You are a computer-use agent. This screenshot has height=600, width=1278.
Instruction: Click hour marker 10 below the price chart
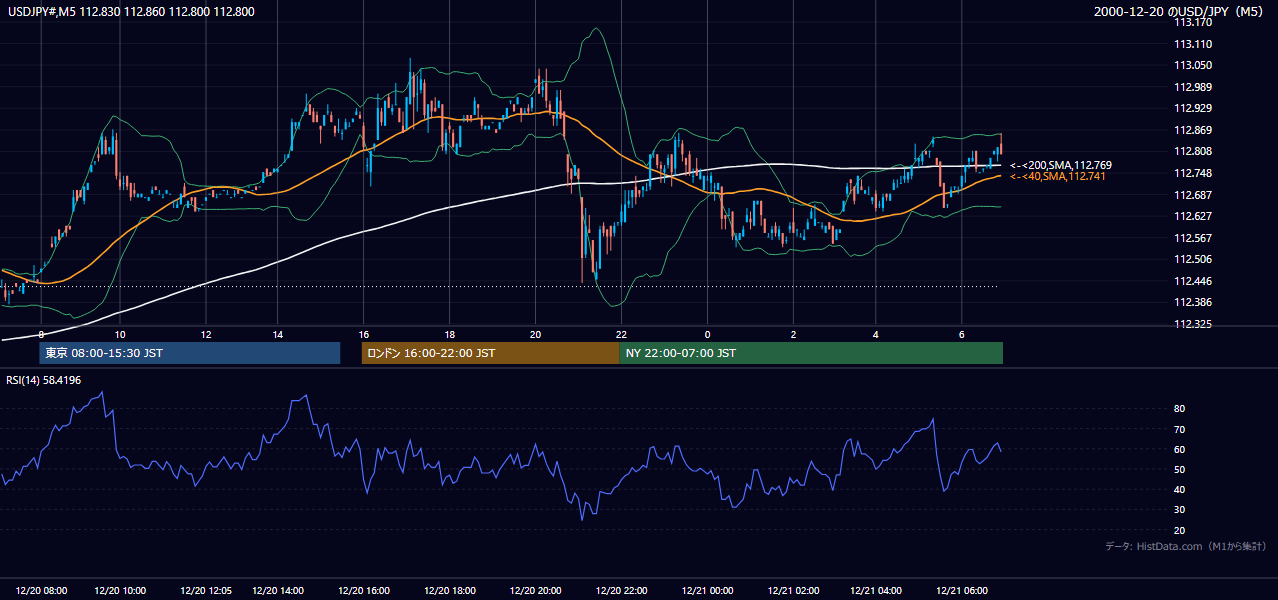tap(120, 334)
